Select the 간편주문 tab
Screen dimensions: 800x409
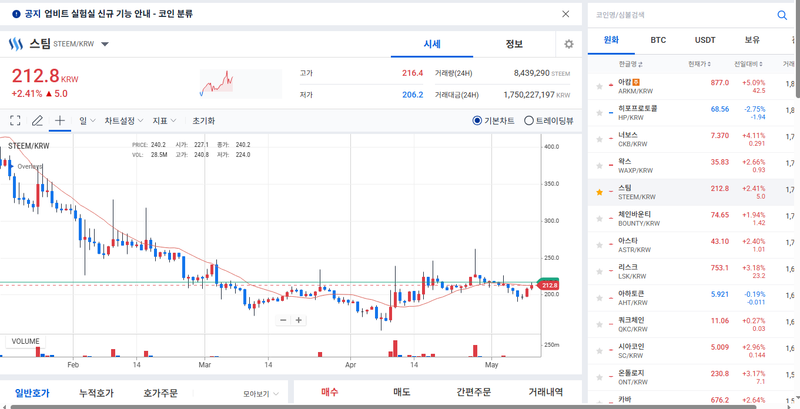click(473, 392)
